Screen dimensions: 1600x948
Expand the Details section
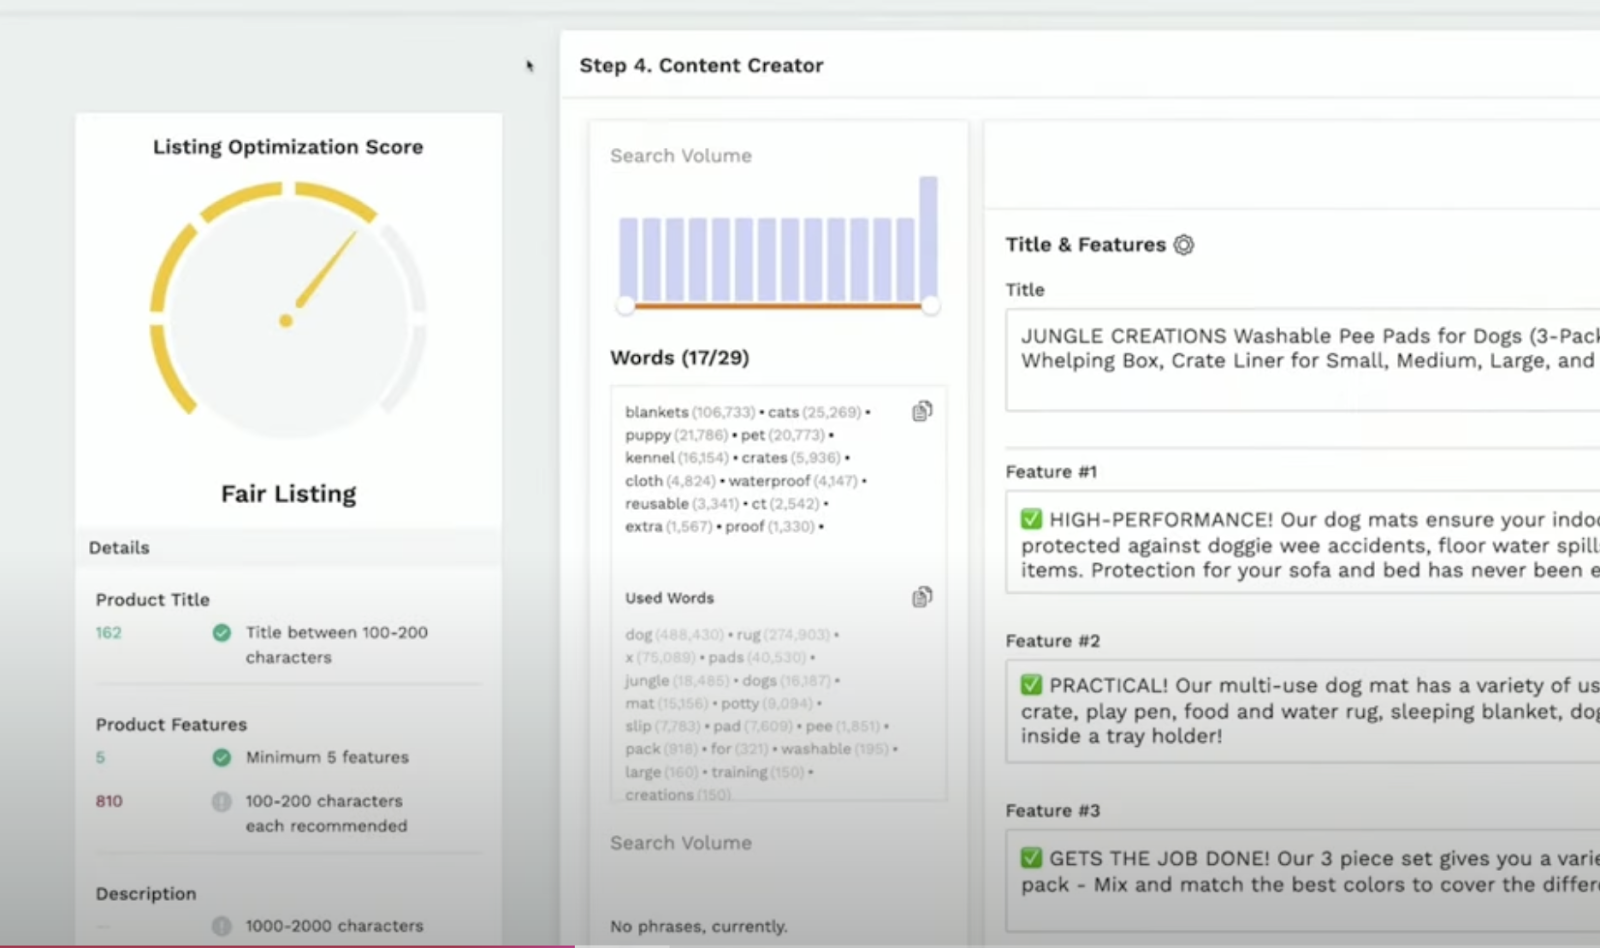(118, 547)
